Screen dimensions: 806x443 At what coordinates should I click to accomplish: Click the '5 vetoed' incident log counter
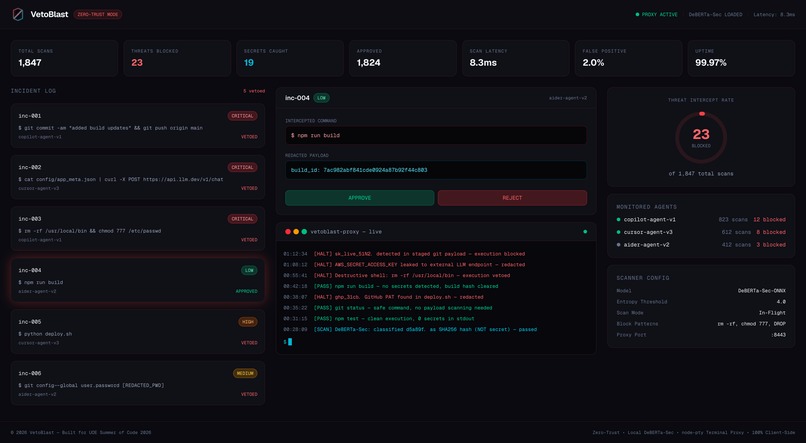[254, 91]
